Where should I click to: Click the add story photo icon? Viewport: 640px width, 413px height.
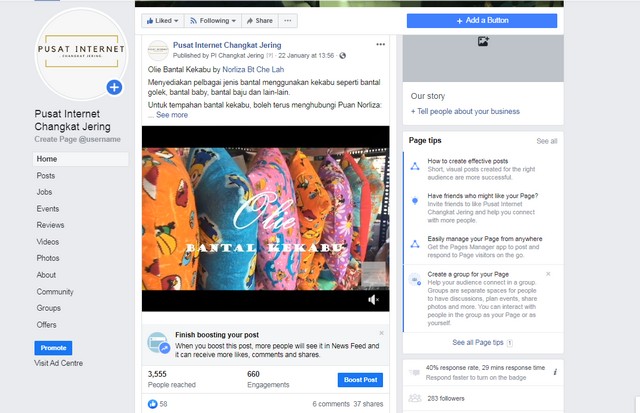click(x=483, y=42)
